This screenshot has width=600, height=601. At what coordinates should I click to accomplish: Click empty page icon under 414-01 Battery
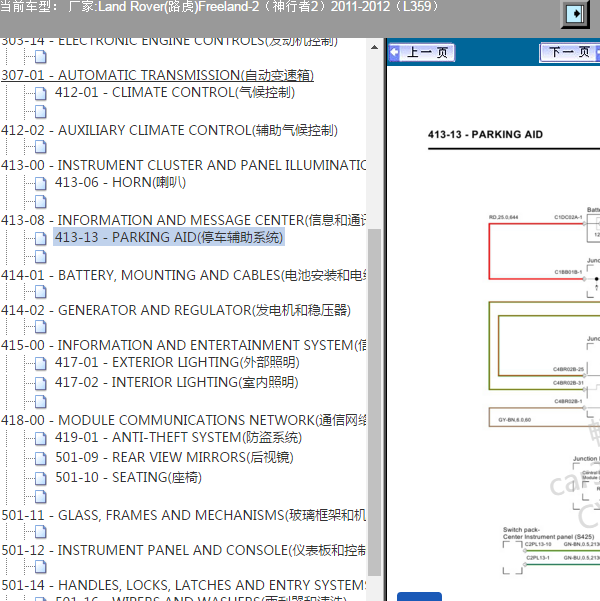coord(41,292)
